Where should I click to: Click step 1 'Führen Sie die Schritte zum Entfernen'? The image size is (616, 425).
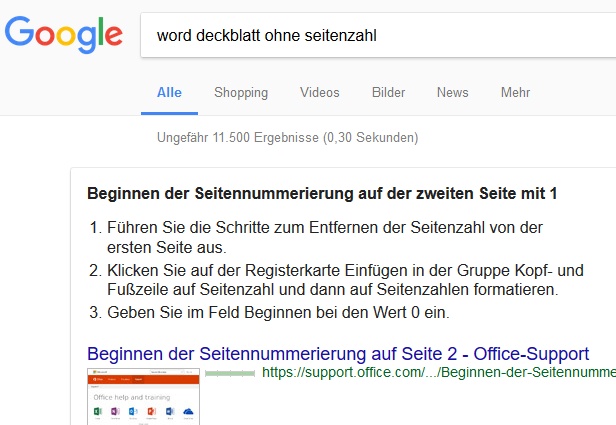click(x=324, y=237)
